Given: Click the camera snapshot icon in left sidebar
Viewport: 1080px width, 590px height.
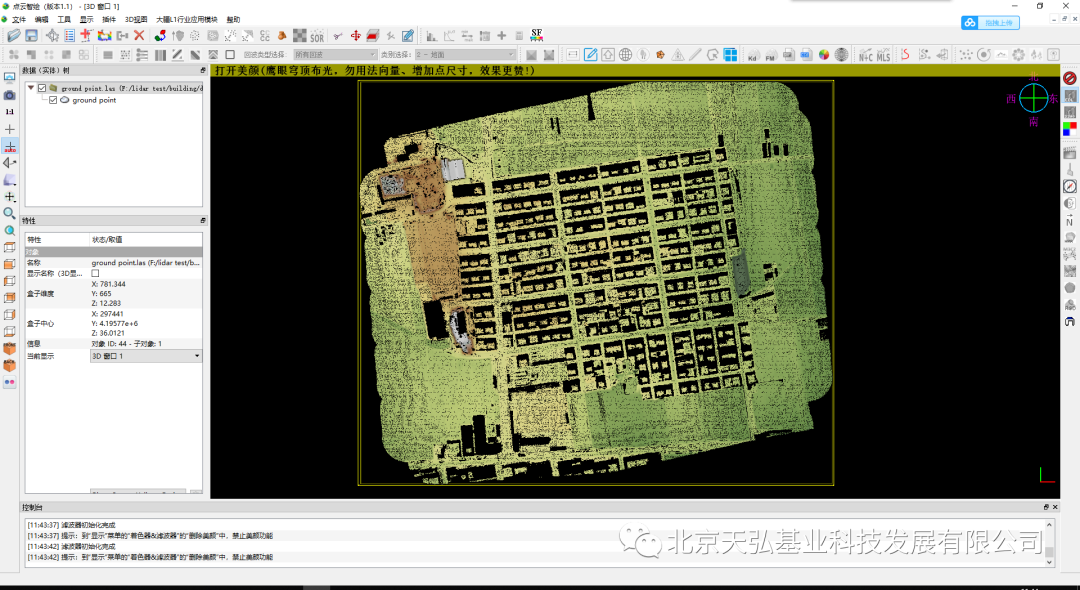Looking at the screenshot, I should click(x=10, y=95).
